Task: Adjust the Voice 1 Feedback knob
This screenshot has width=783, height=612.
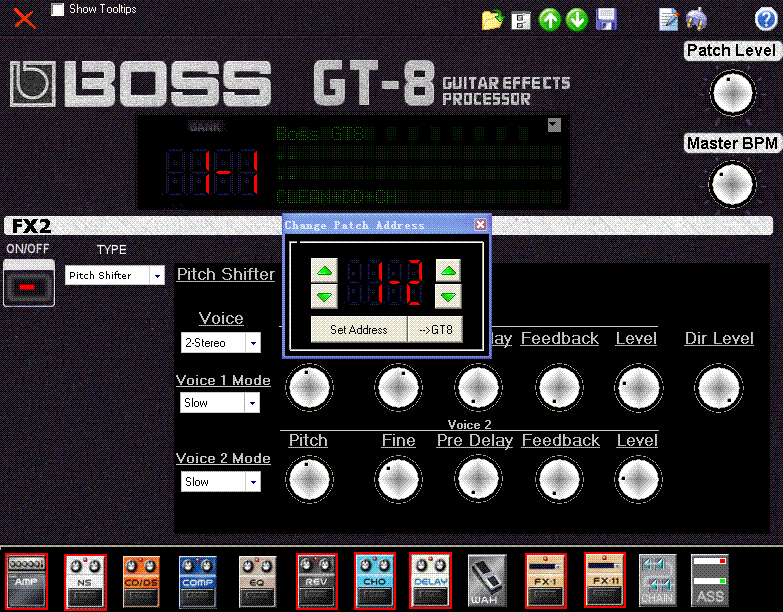Action: click(x=559, y=387)
